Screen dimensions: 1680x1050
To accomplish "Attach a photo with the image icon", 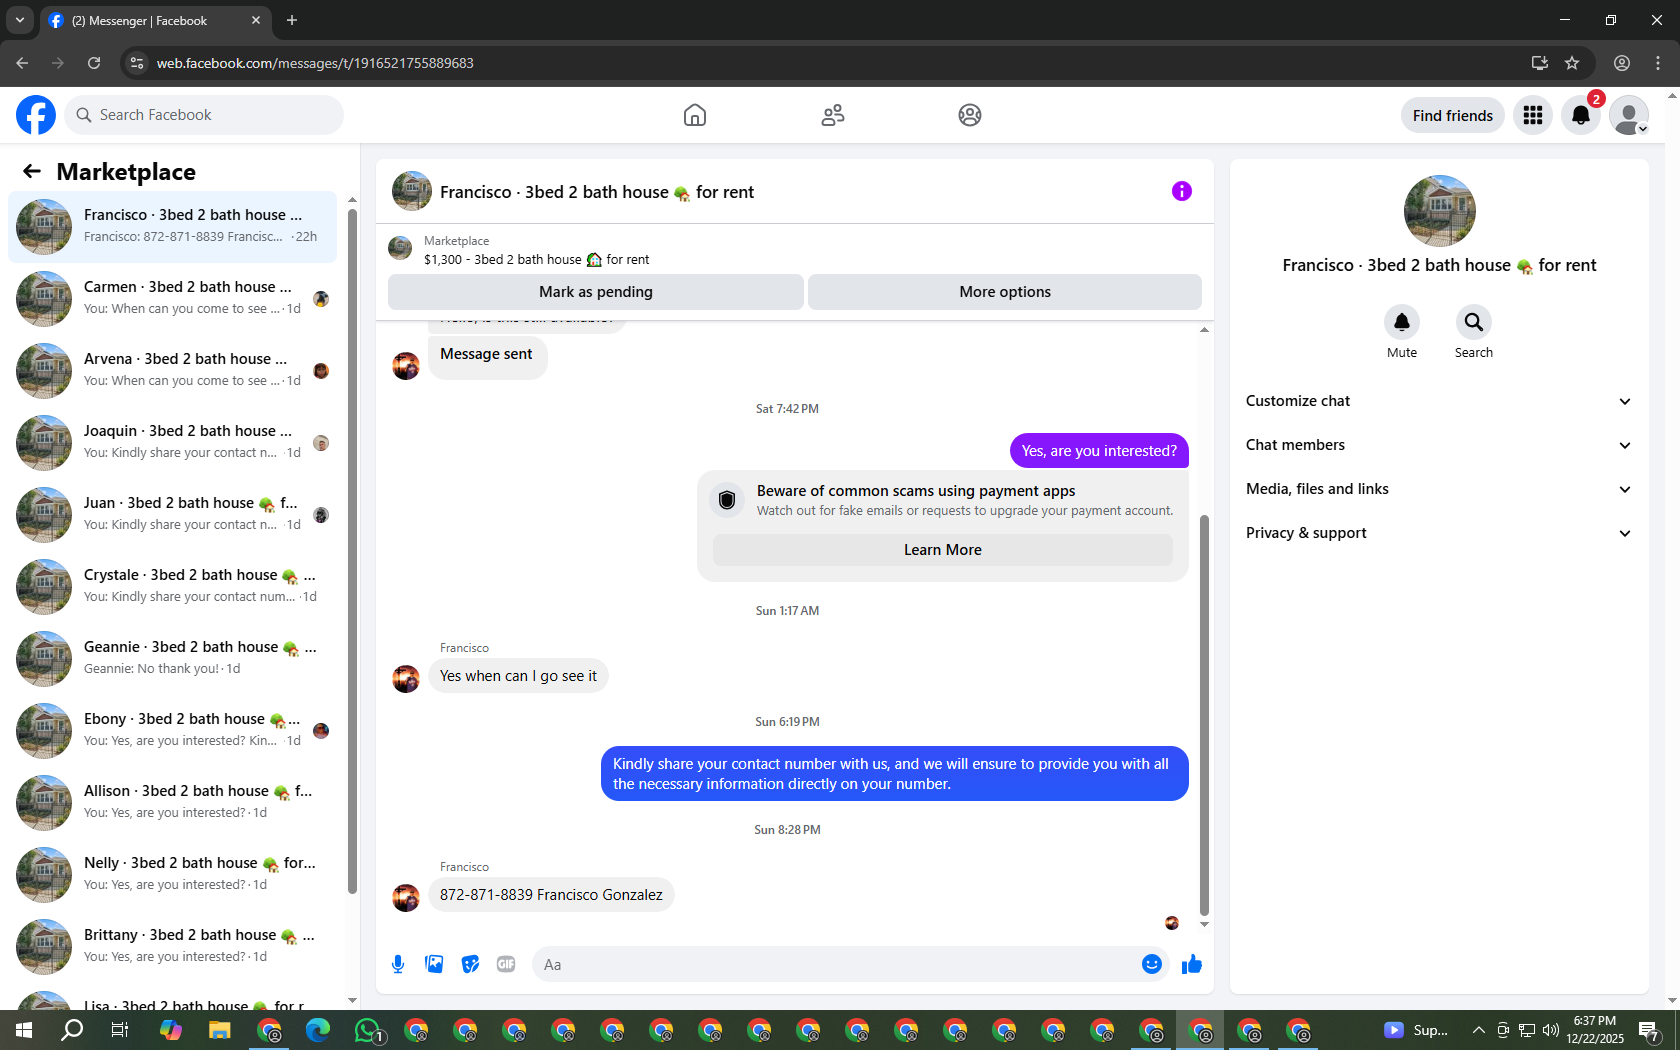I will click(434, 964).
